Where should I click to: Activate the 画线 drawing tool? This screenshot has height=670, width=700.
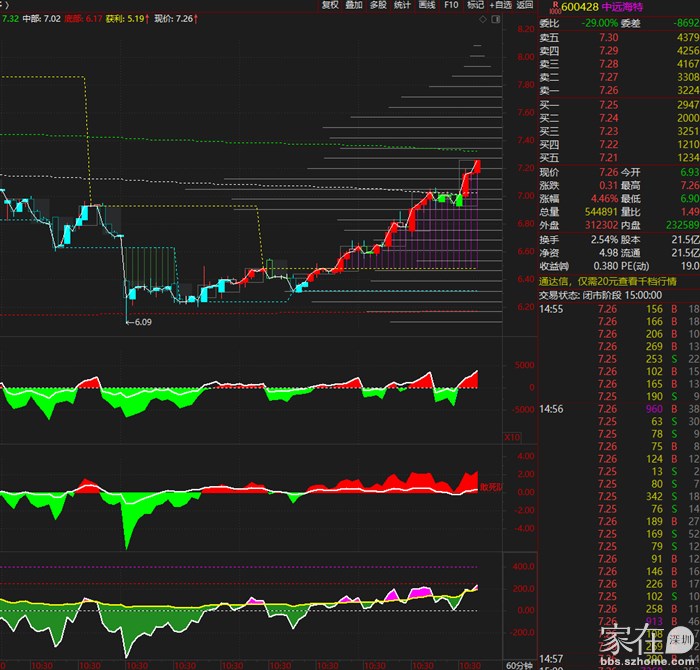point(427,5)
